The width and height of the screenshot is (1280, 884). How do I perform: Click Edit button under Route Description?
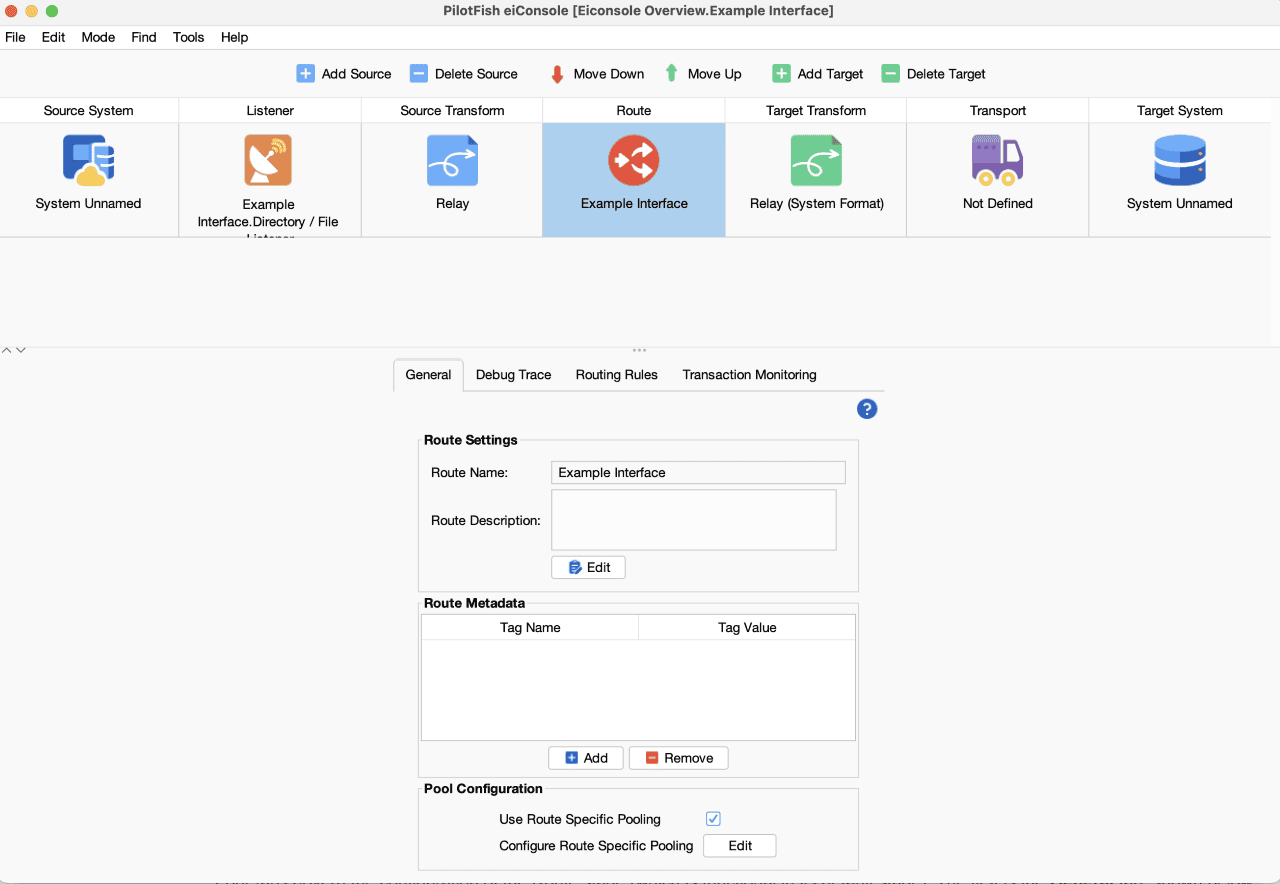pyautogui.click(x=588, y=567)
